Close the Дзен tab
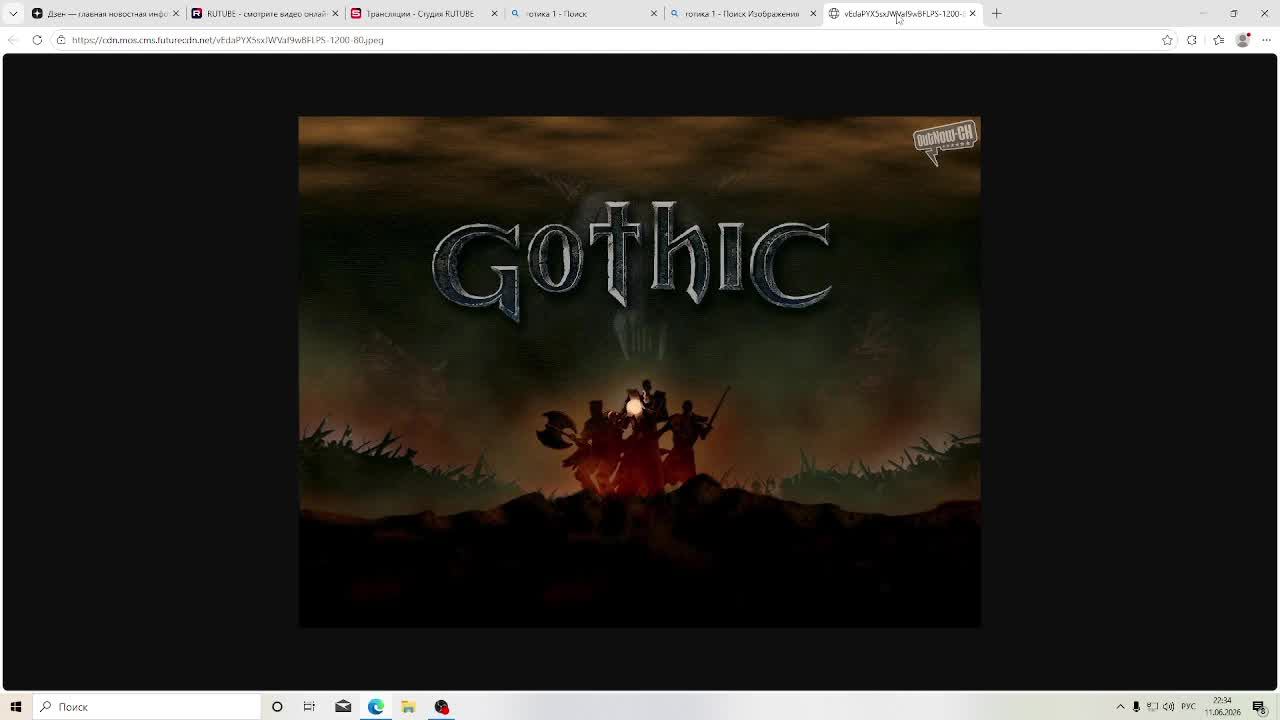 (x=176, y=13)
